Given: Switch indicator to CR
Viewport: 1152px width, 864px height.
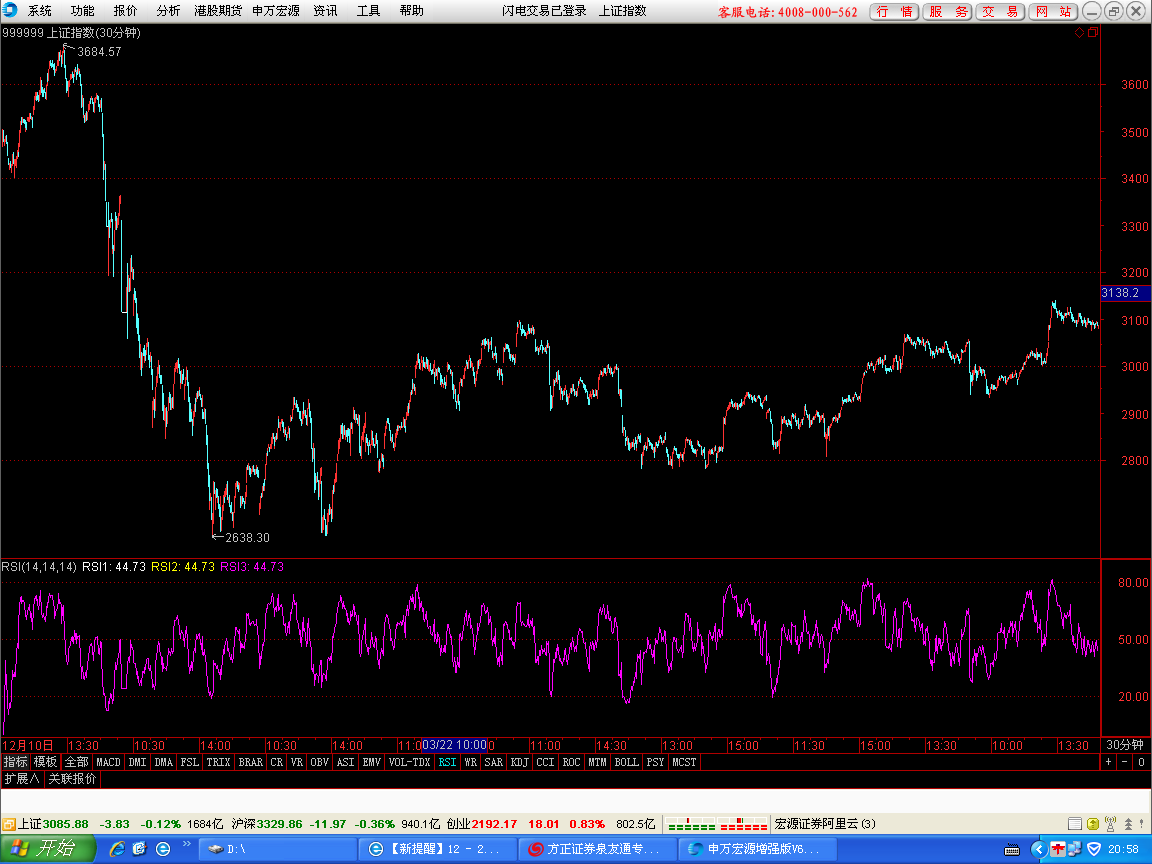Looking at the screenshot, I should pos(276,762).
